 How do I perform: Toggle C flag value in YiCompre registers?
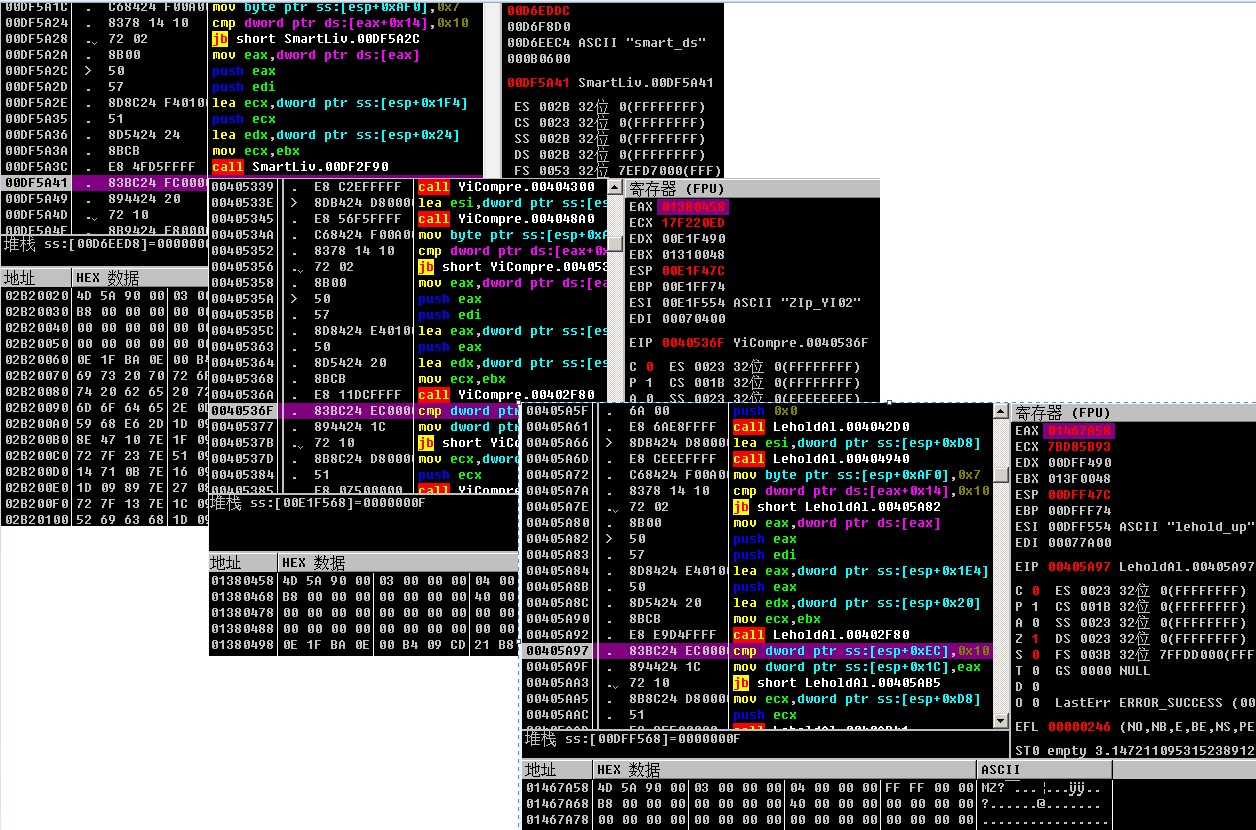point(650,367)
